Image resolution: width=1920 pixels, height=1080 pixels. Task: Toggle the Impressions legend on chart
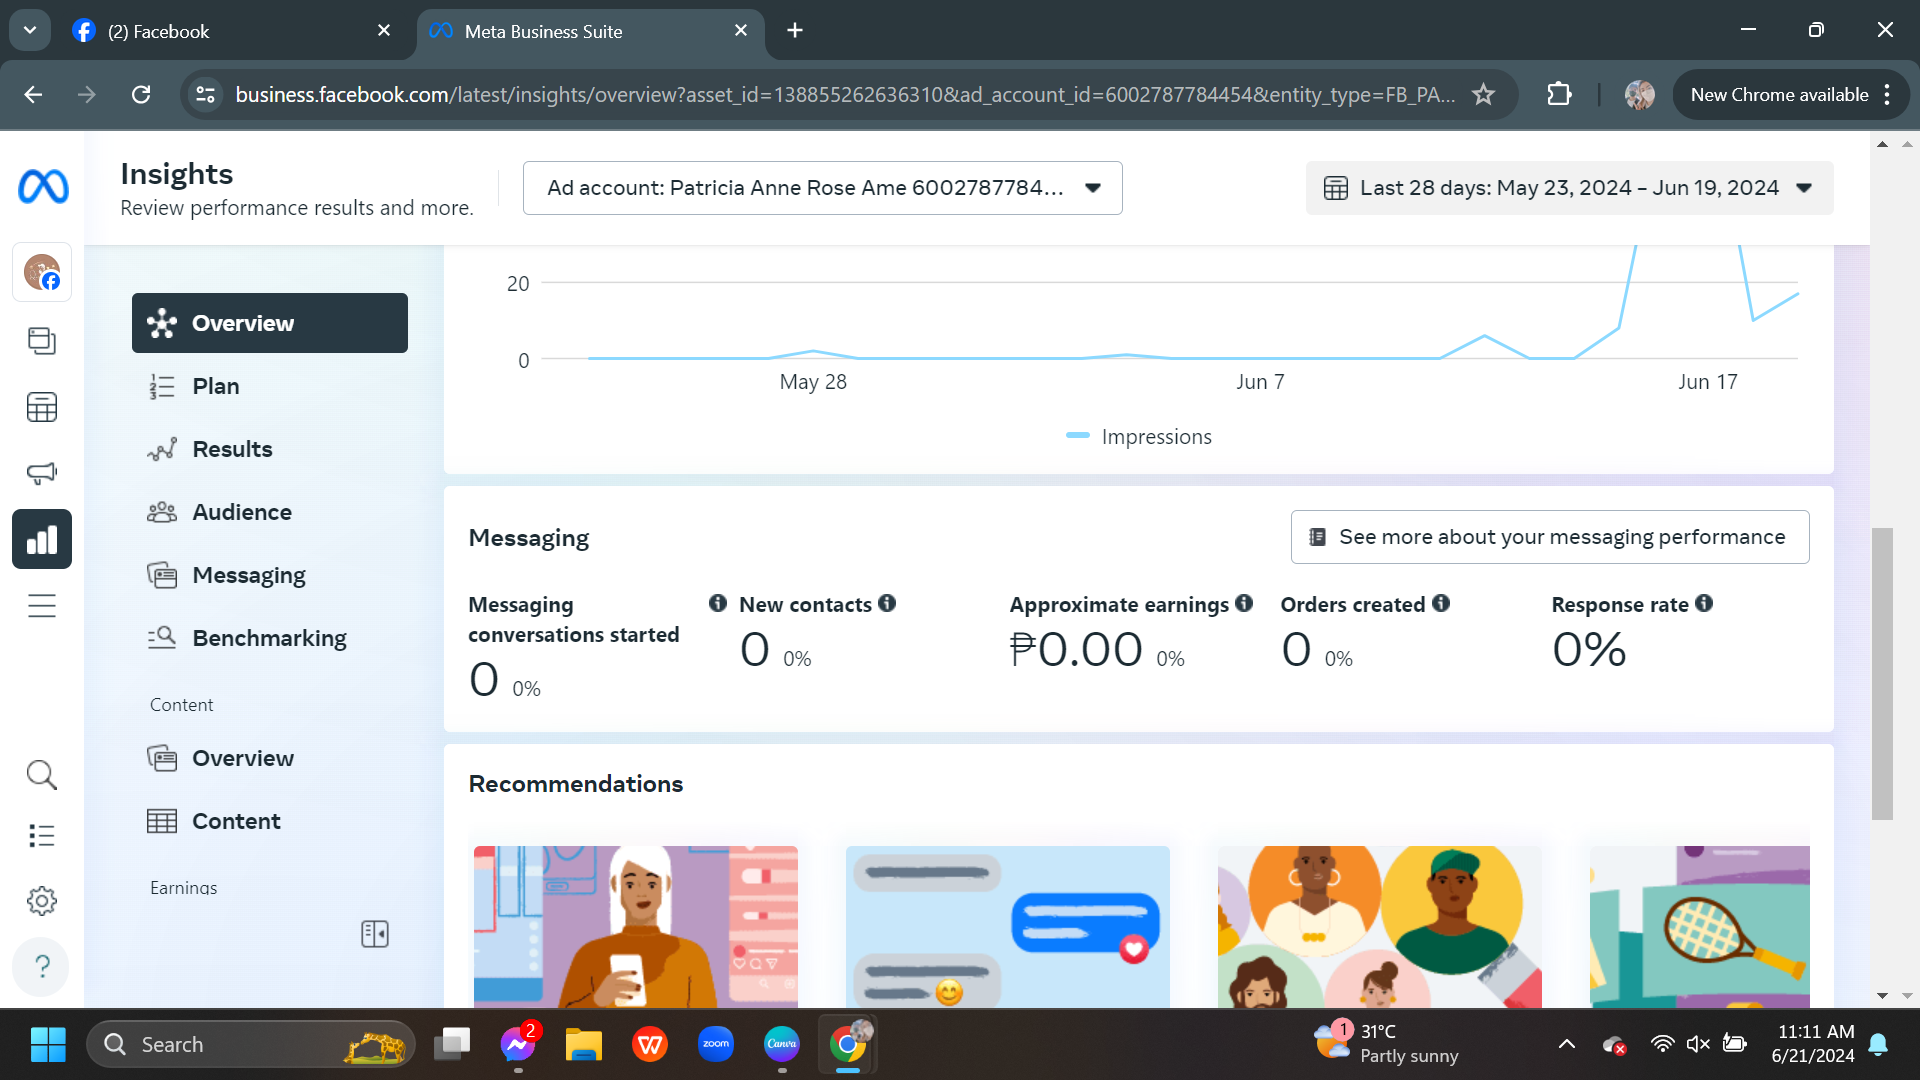[x=1139, y=437]
